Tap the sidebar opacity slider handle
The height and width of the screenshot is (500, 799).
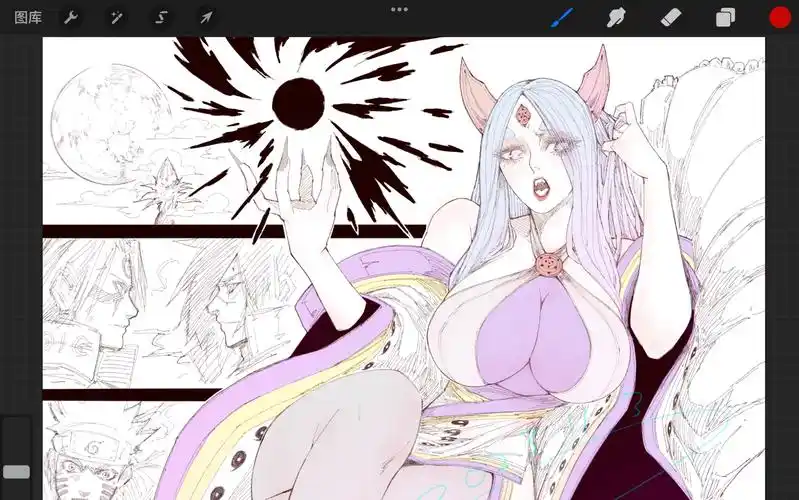pyautogui.click(x=16, y=472)
